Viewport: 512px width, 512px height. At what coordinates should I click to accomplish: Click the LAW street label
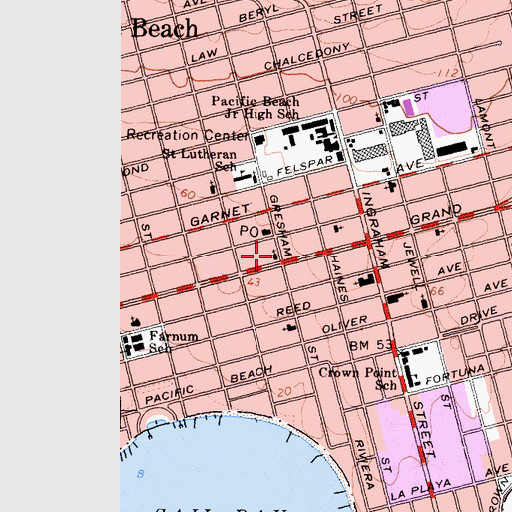[204, 56]
